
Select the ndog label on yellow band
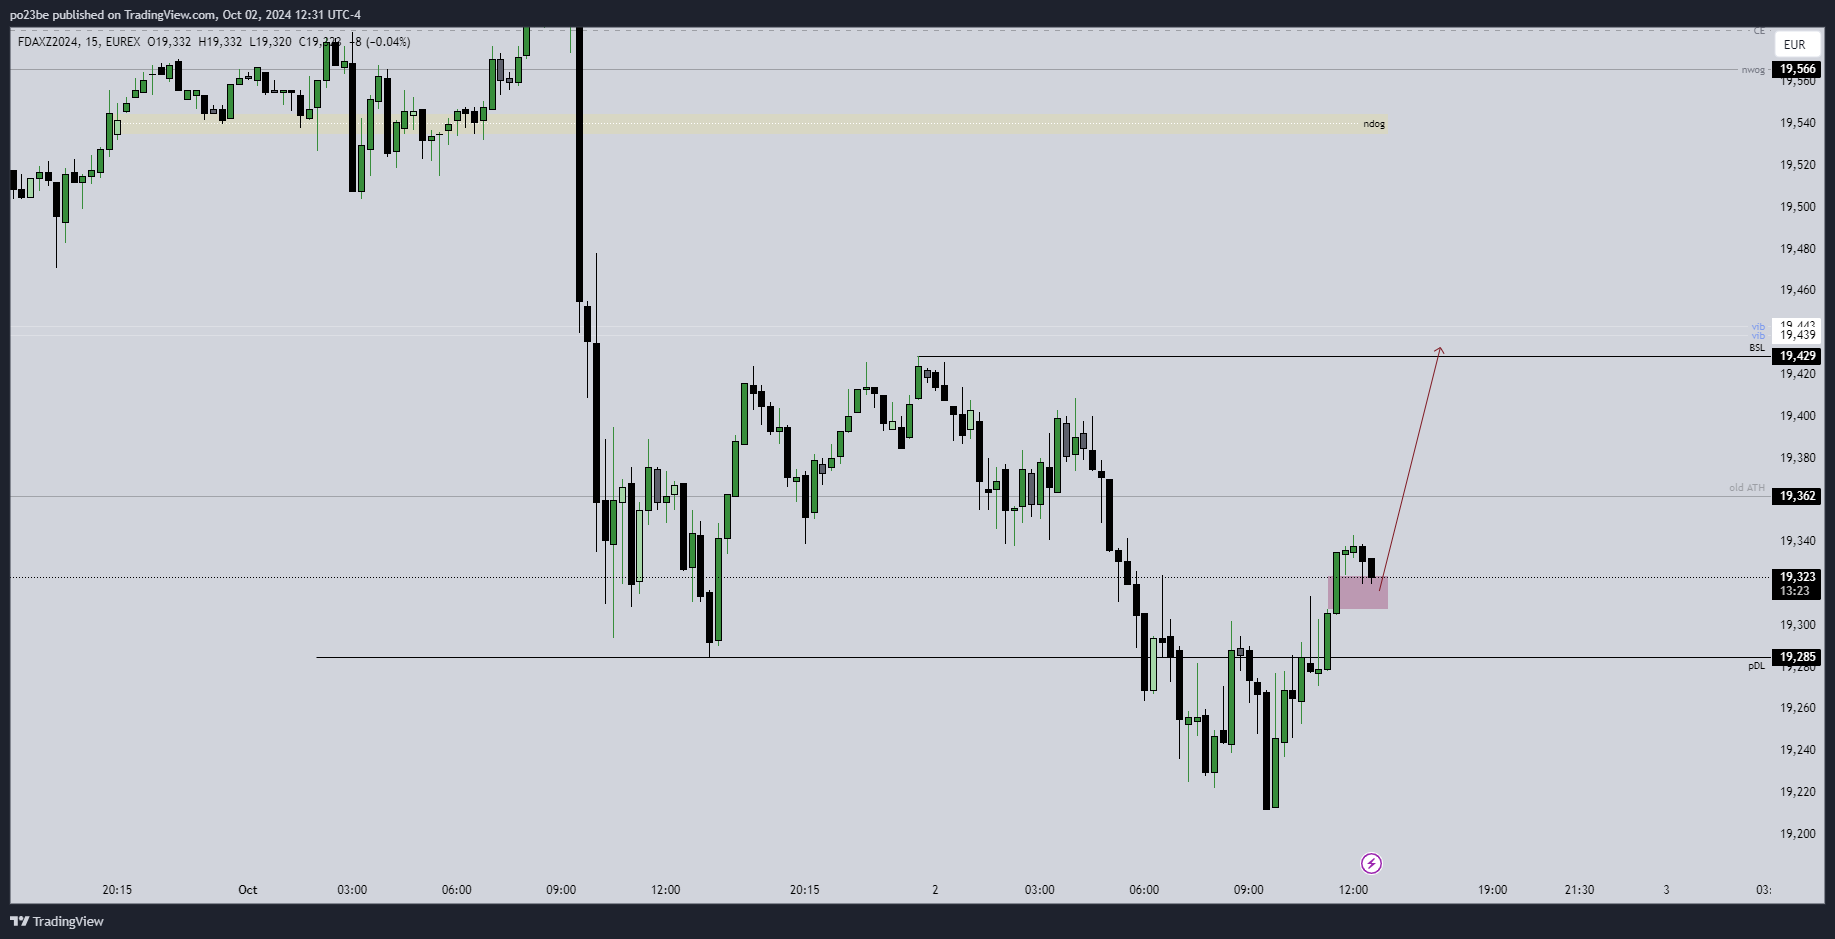click(1373, 124)
